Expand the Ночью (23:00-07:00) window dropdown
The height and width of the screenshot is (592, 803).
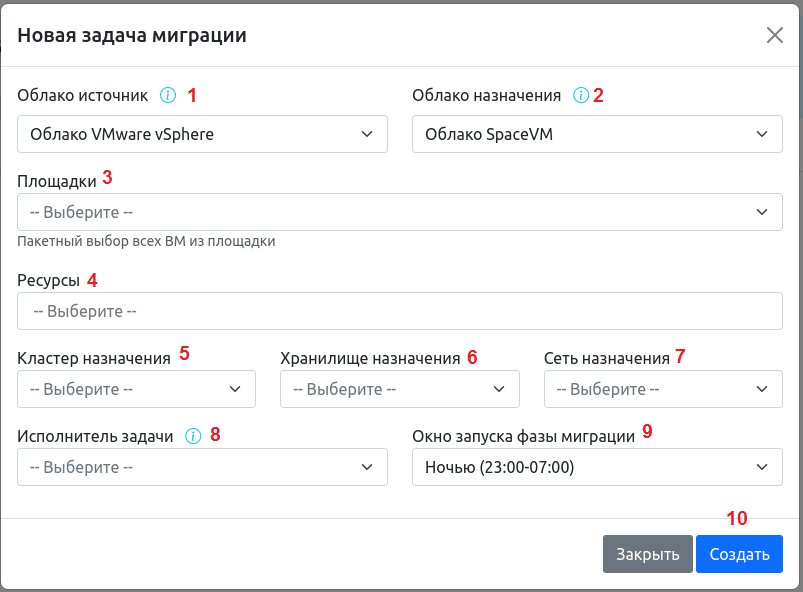(x=597, y=467)
